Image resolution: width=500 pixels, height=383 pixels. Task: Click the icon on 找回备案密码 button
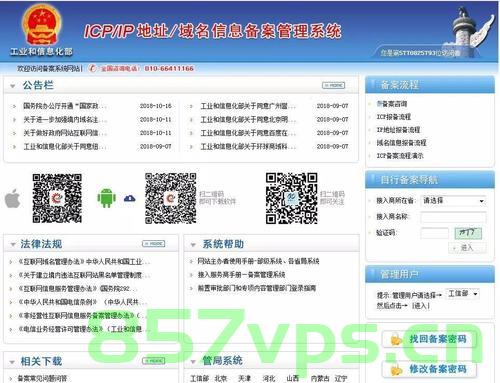pyautogui.click(x=396, y=340)
